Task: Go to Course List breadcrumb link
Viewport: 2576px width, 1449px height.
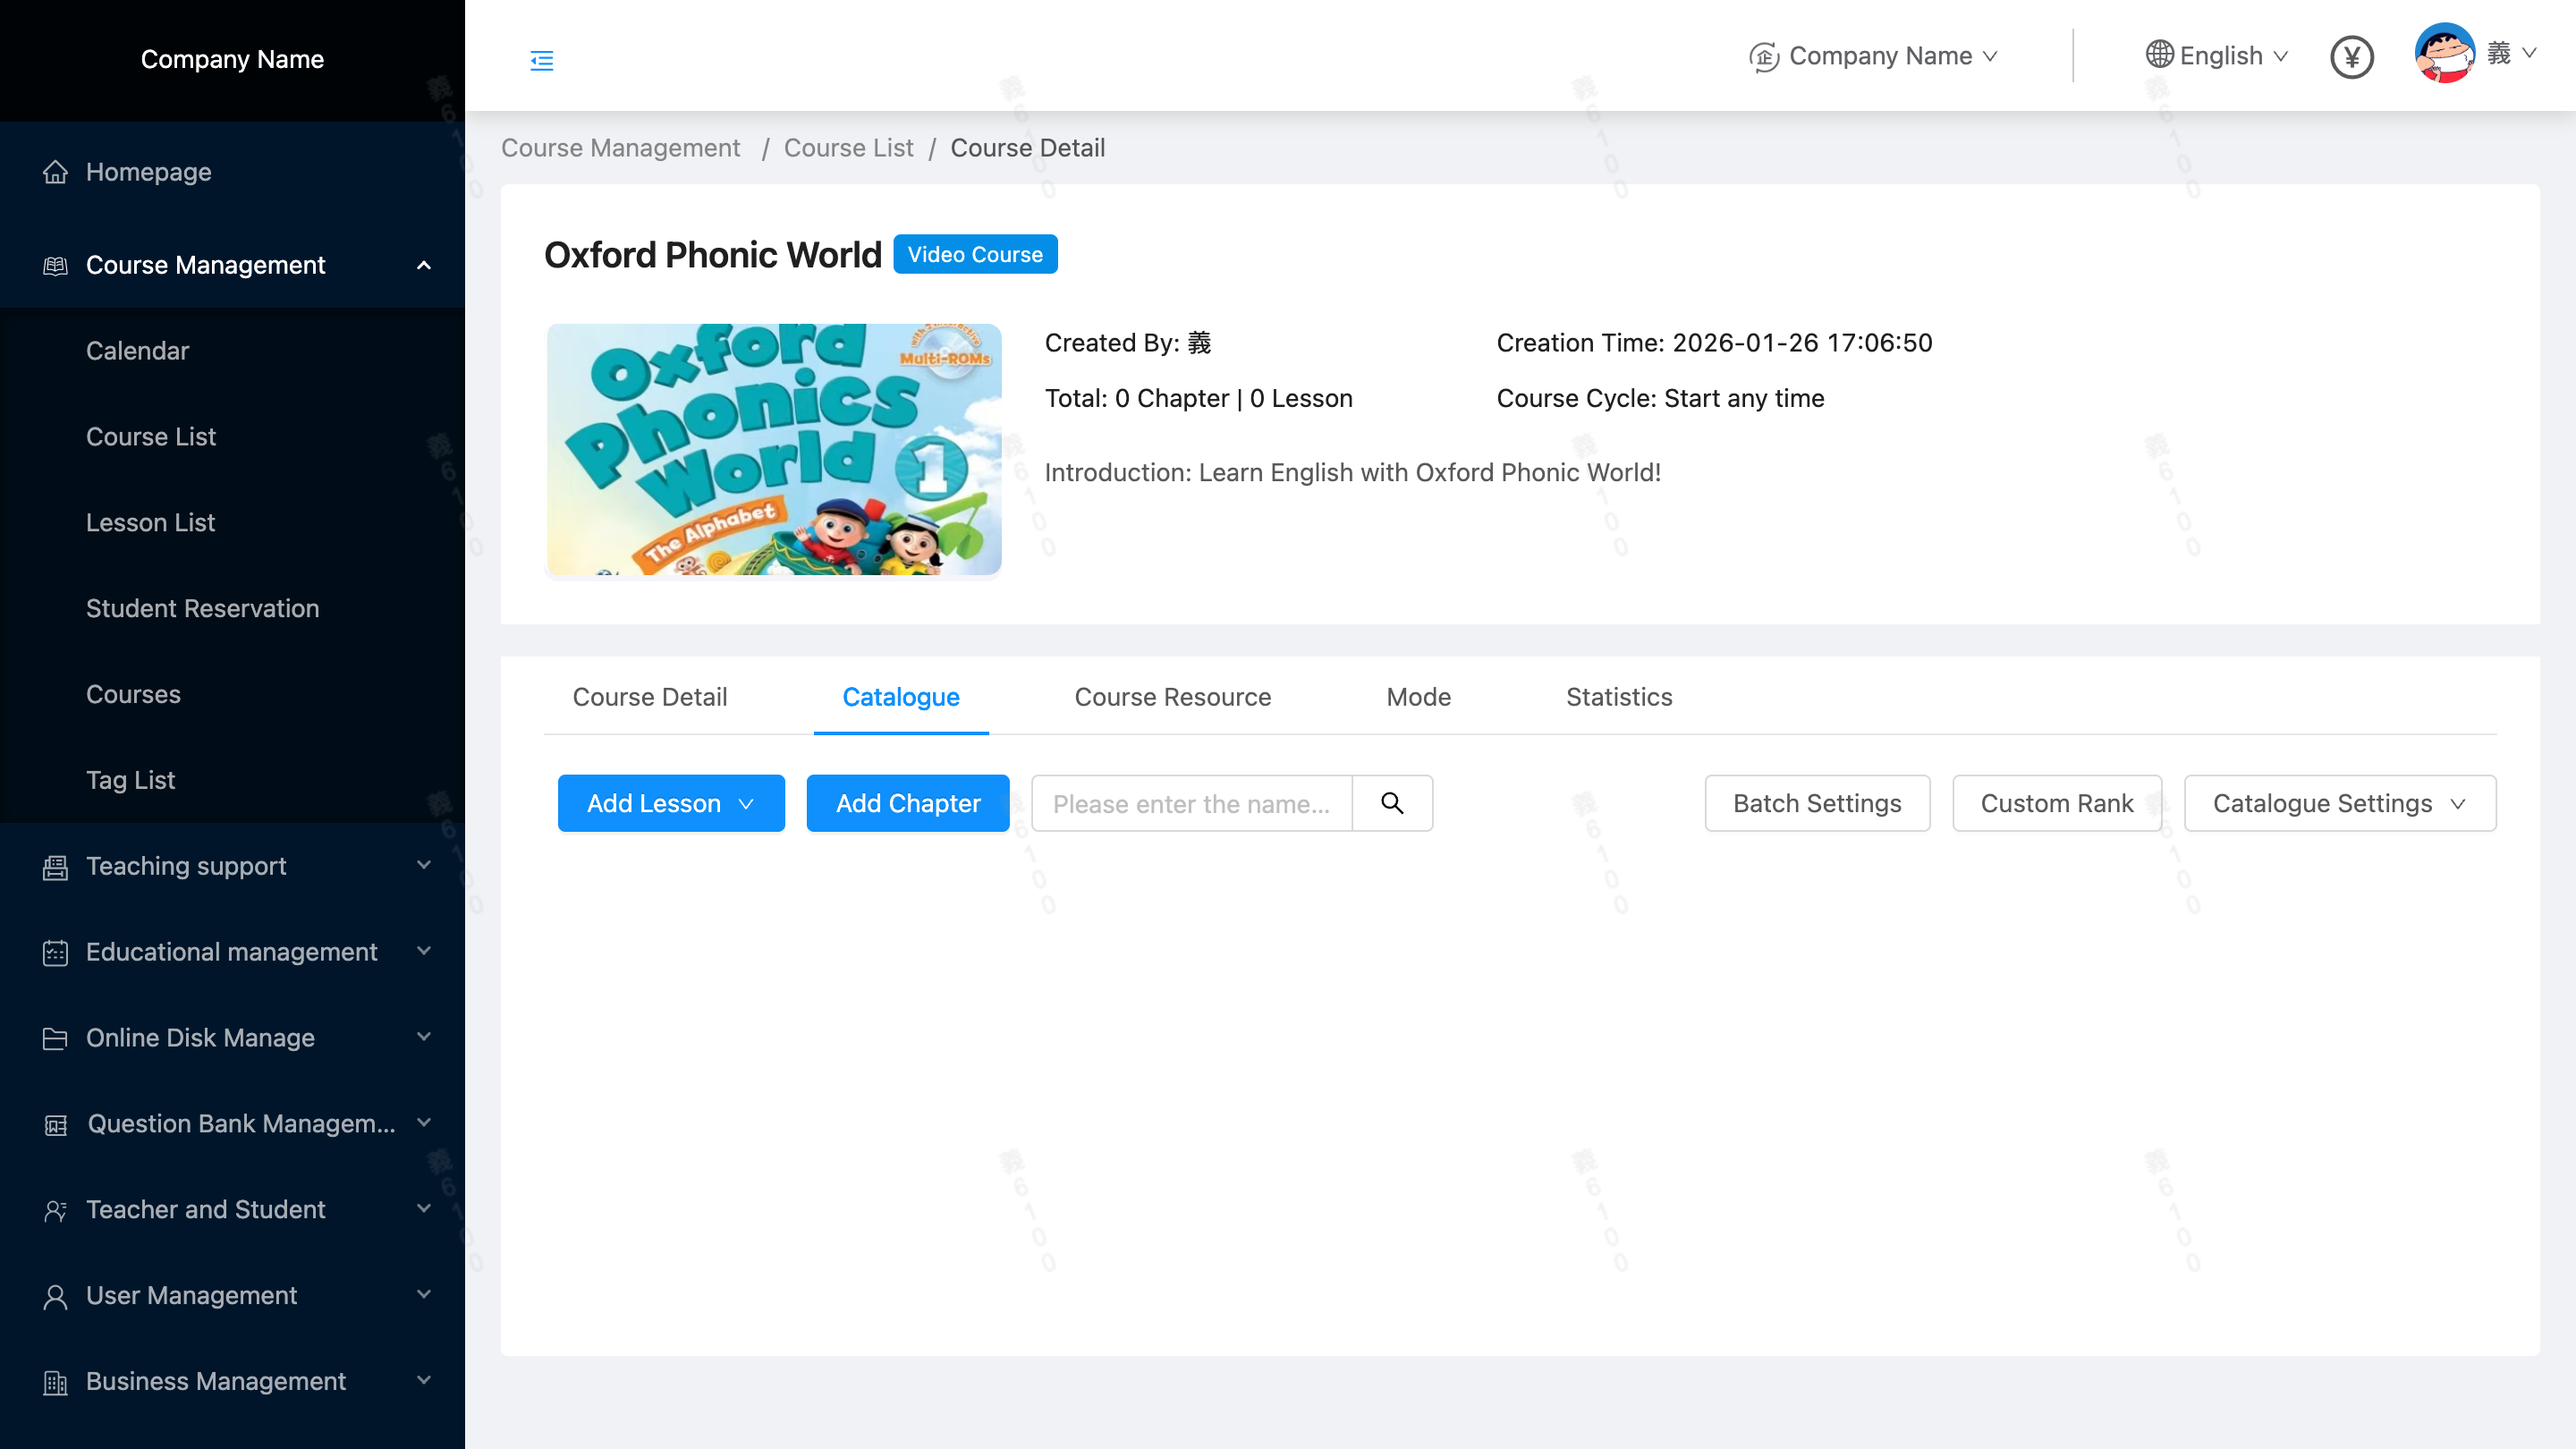Action: click(848, 148)
